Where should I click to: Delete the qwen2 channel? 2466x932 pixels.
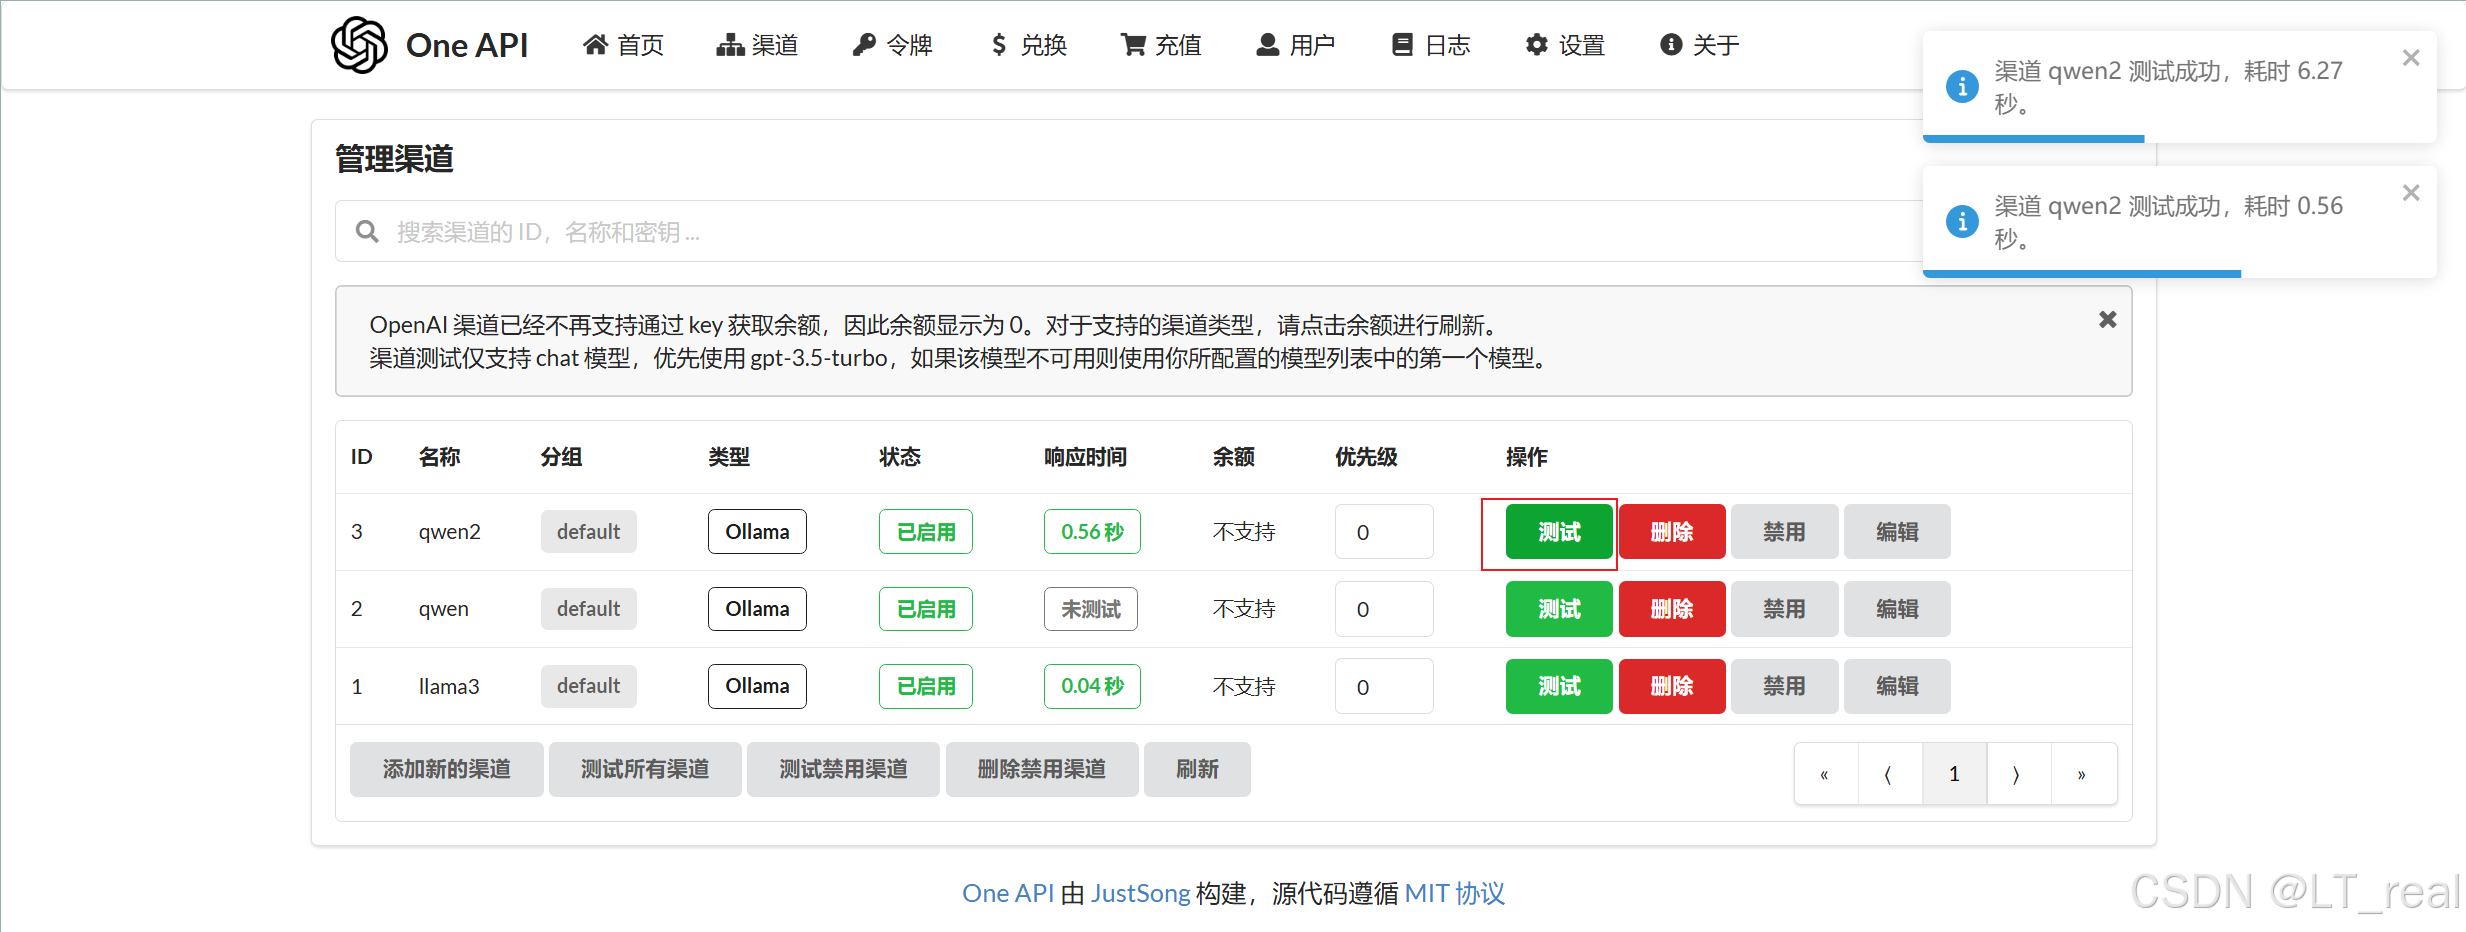pyautogui.click(x=1672, y=532)
